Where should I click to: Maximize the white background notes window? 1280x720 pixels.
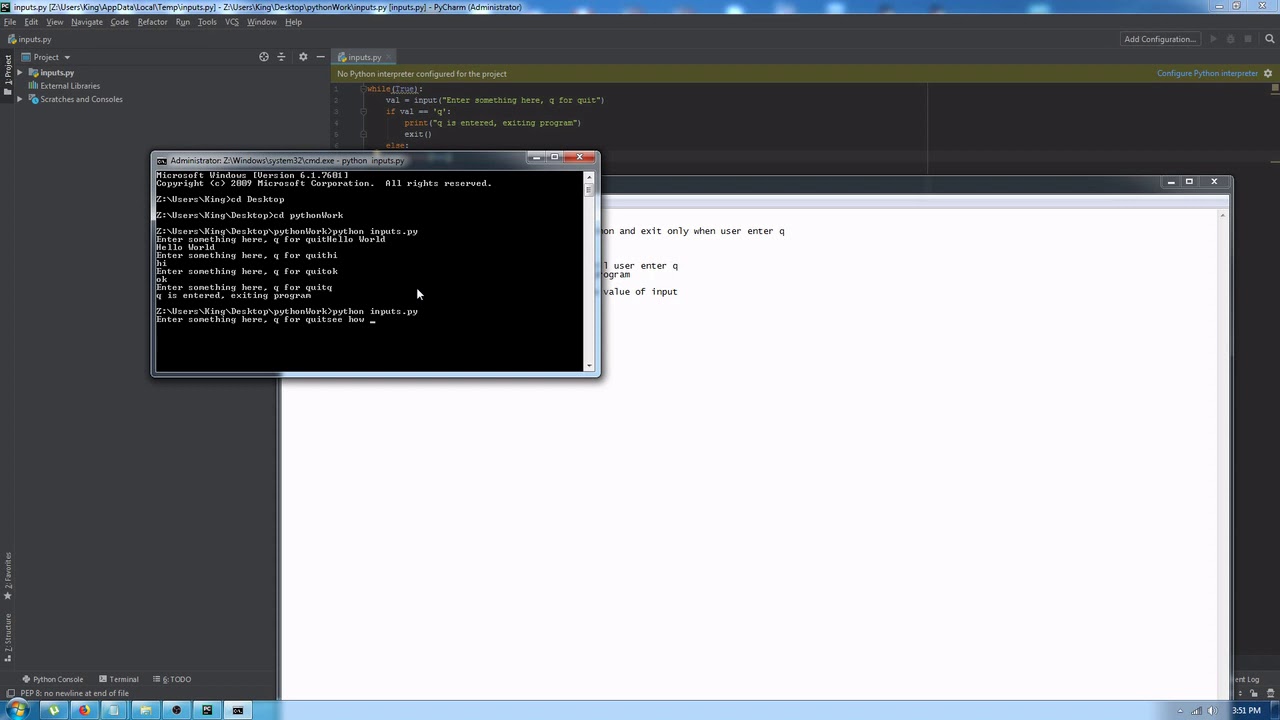coord(1189,182)
